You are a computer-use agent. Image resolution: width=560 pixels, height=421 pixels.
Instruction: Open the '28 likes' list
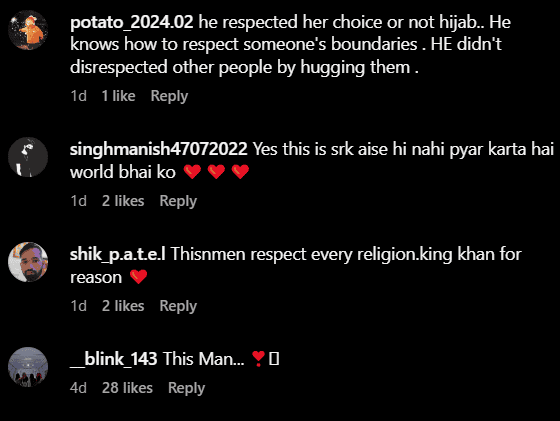click(128, 388)
